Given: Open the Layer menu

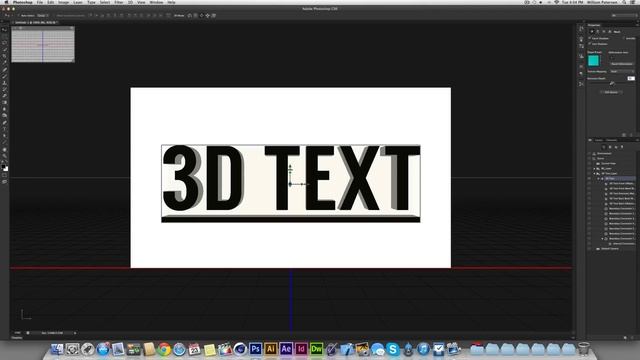Looking at the screenshot, I should 78,2.
